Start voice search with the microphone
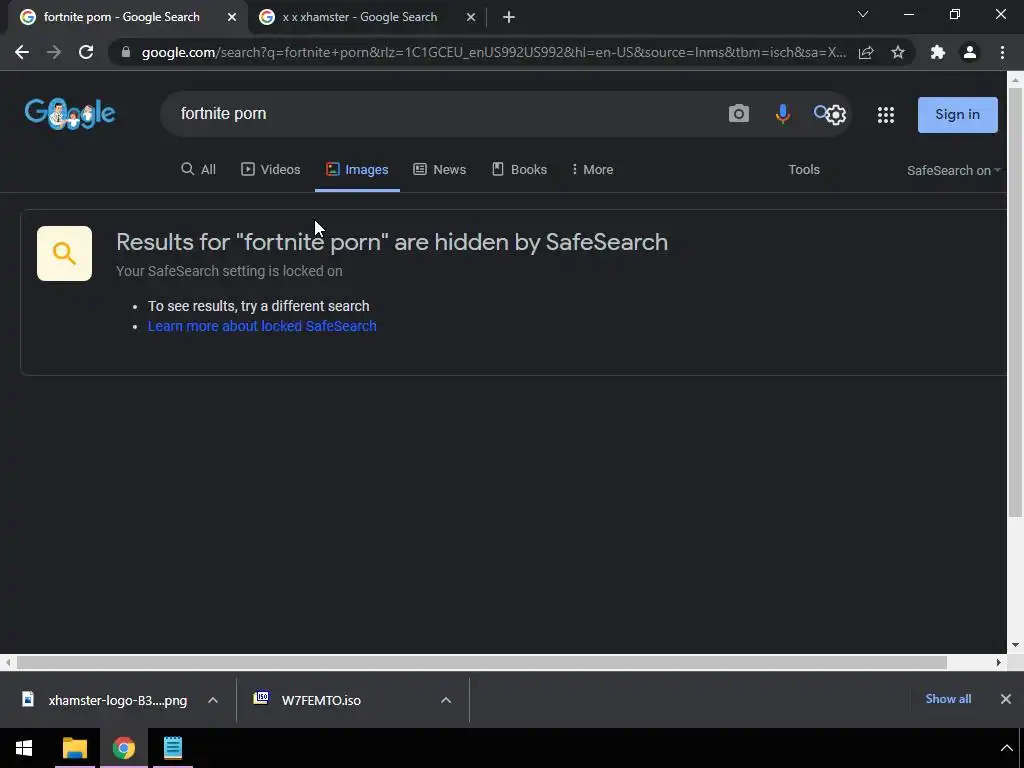The width and height of the screenshot is (1024, 768). pyautogui.click(x=782, y=114)
